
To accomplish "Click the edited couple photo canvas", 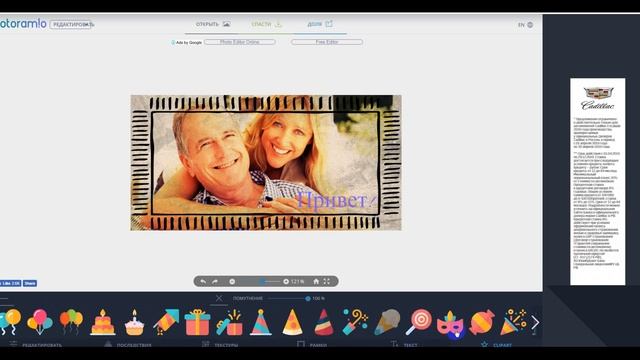I will point(266,163).
